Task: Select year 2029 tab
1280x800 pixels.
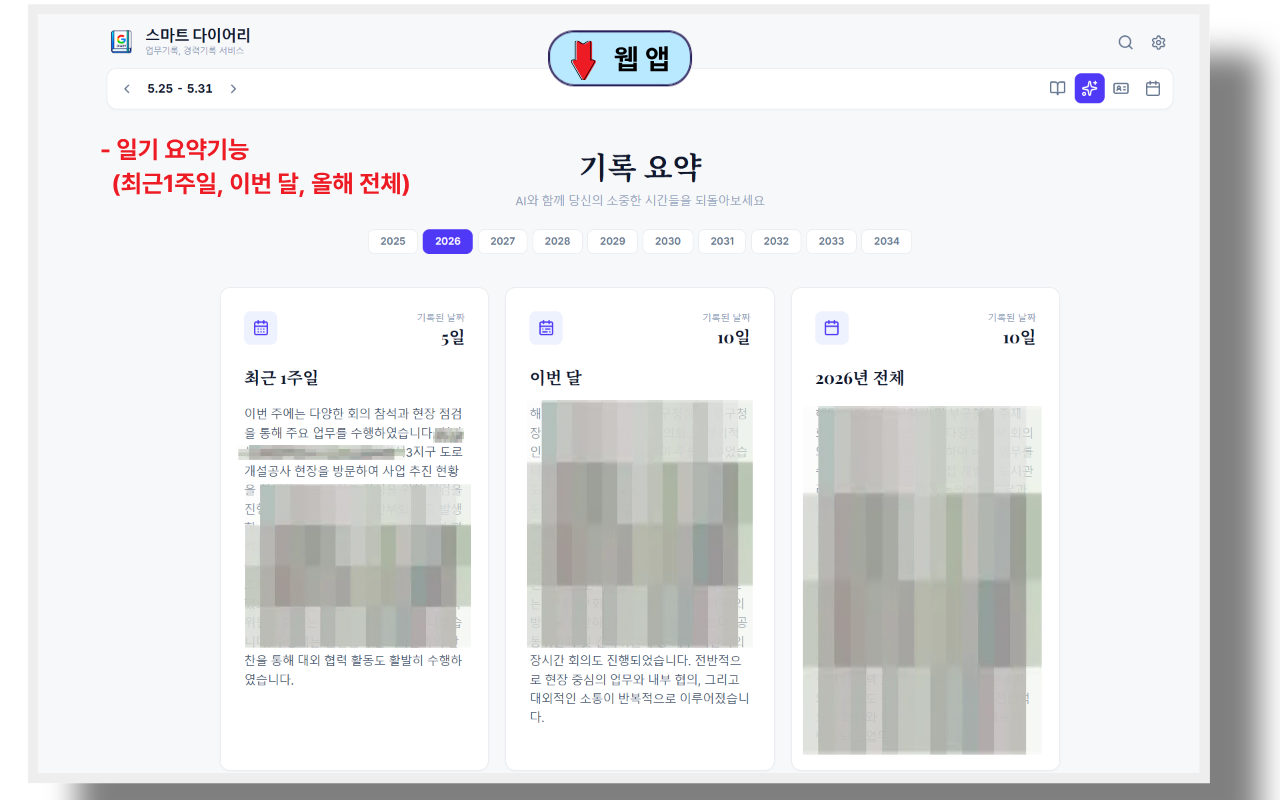Action: pyautogui.click(x=613, y=241)
